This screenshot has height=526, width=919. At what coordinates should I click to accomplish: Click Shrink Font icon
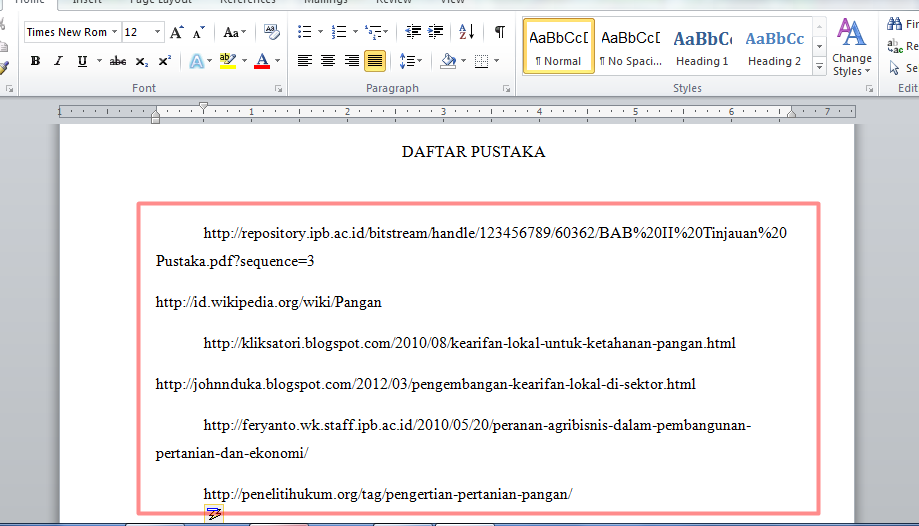[x=199, y=32]
